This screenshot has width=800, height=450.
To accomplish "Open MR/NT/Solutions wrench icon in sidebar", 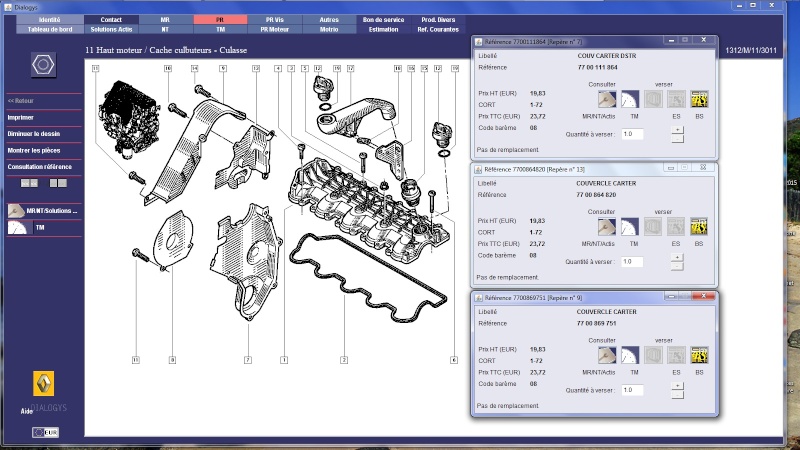I will 16,210.
